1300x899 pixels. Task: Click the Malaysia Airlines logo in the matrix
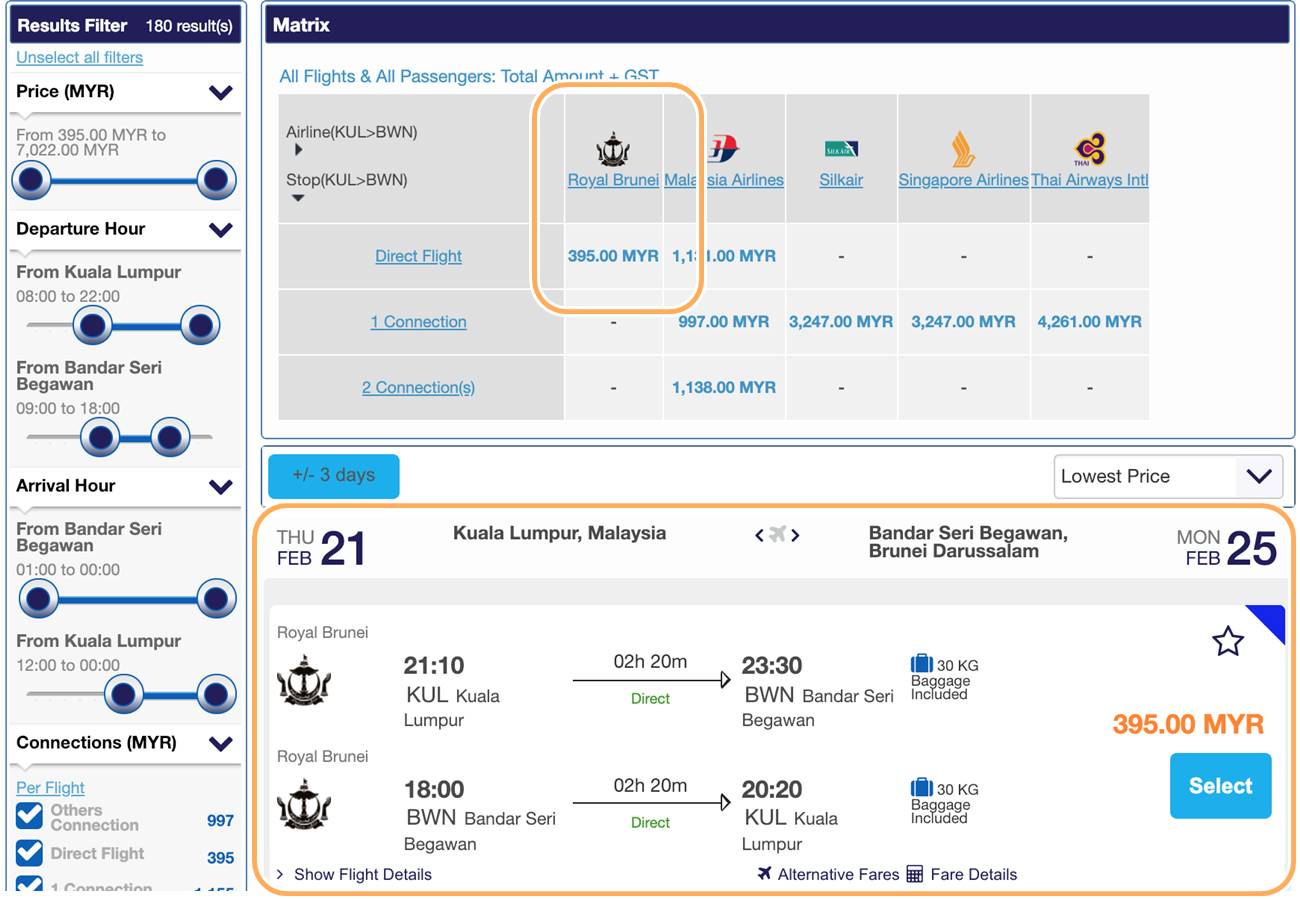724,149
